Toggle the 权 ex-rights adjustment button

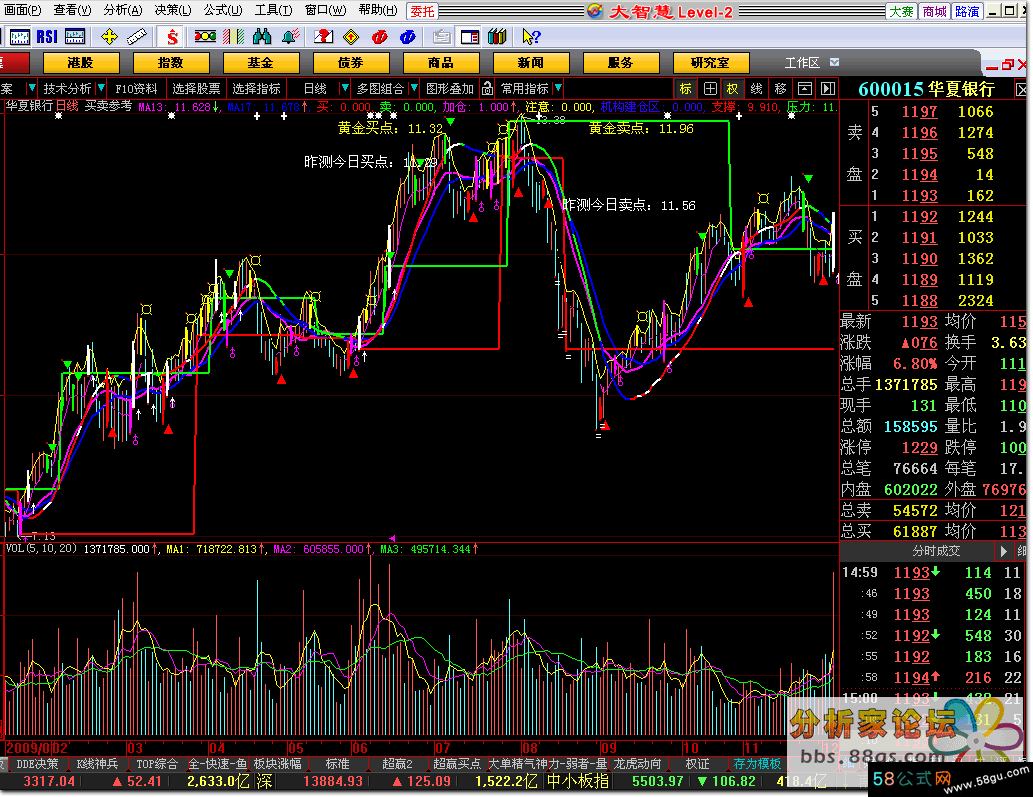733,88
